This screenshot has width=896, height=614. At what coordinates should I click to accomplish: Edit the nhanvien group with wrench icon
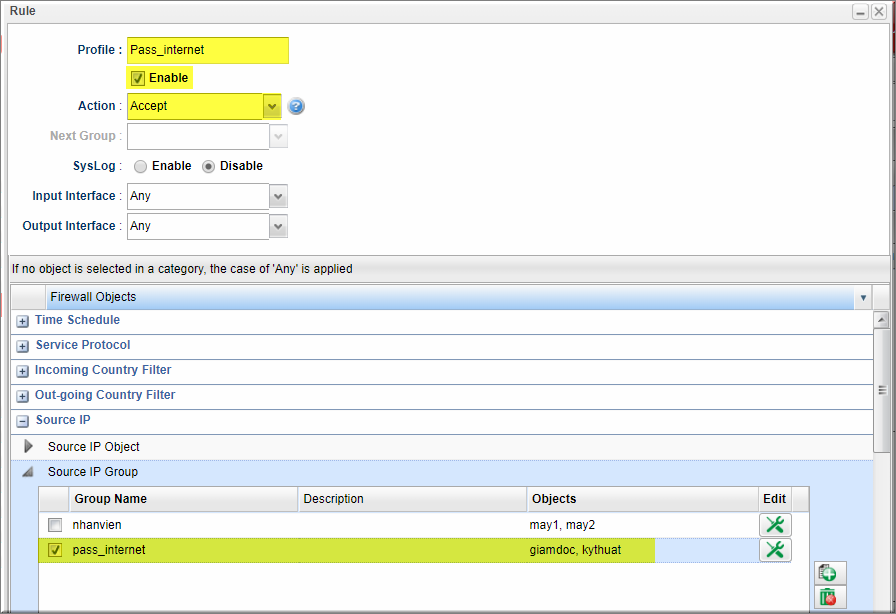tap(775, 525)
